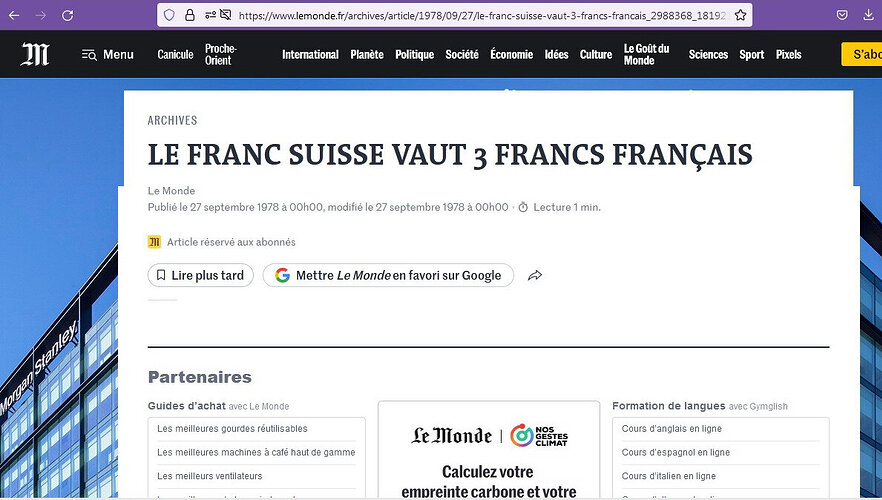Go back using the browser back arrow
882x500 pixels.
tap(14, 15)
